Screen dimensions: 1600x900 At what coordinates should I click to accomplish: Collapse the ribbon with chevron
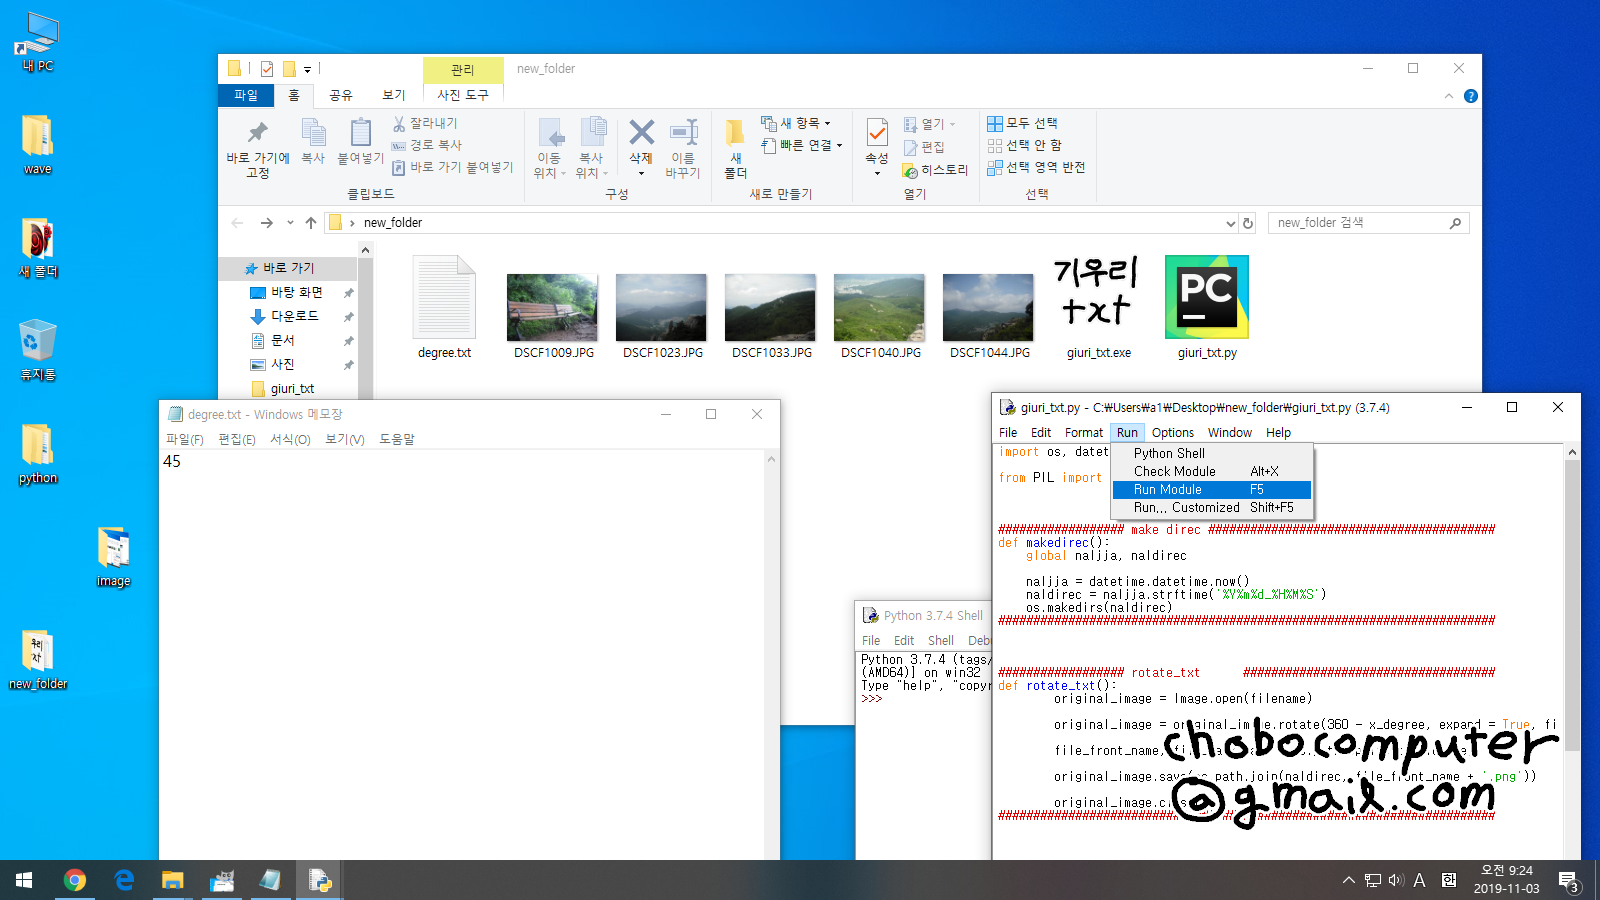pos(1449,96)
